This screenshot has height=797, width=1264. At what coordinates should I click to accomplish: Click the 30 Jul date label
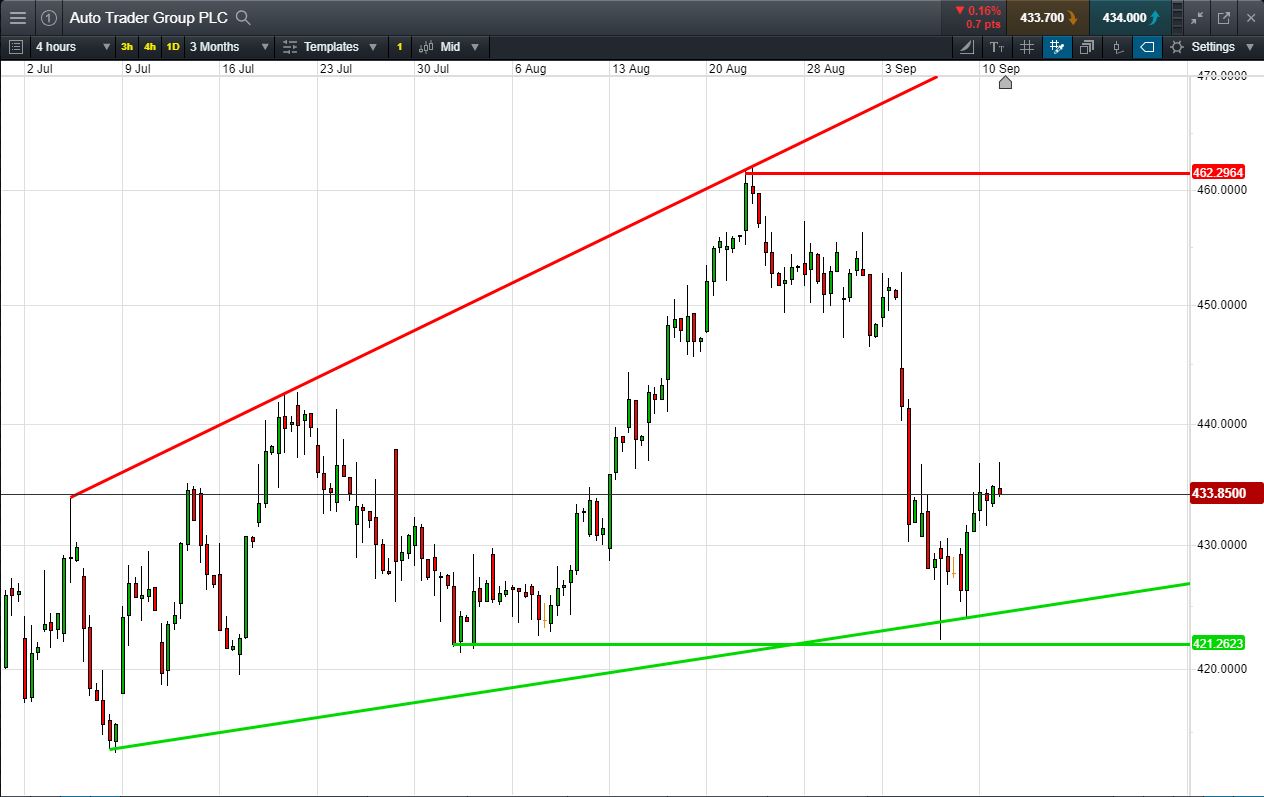(435, 68)
